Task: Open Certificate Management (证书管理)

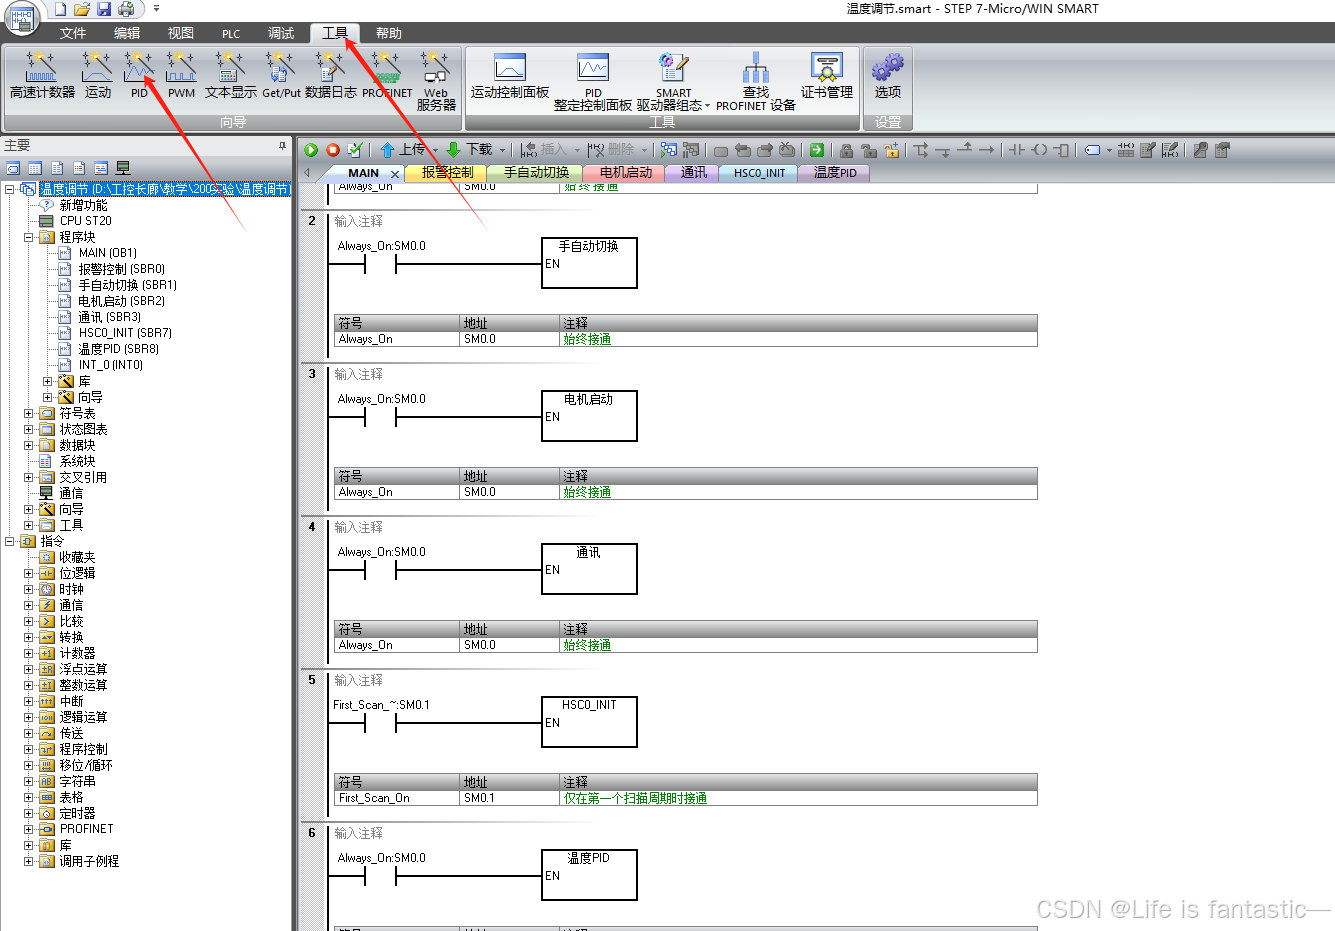Action: (827, 76)
